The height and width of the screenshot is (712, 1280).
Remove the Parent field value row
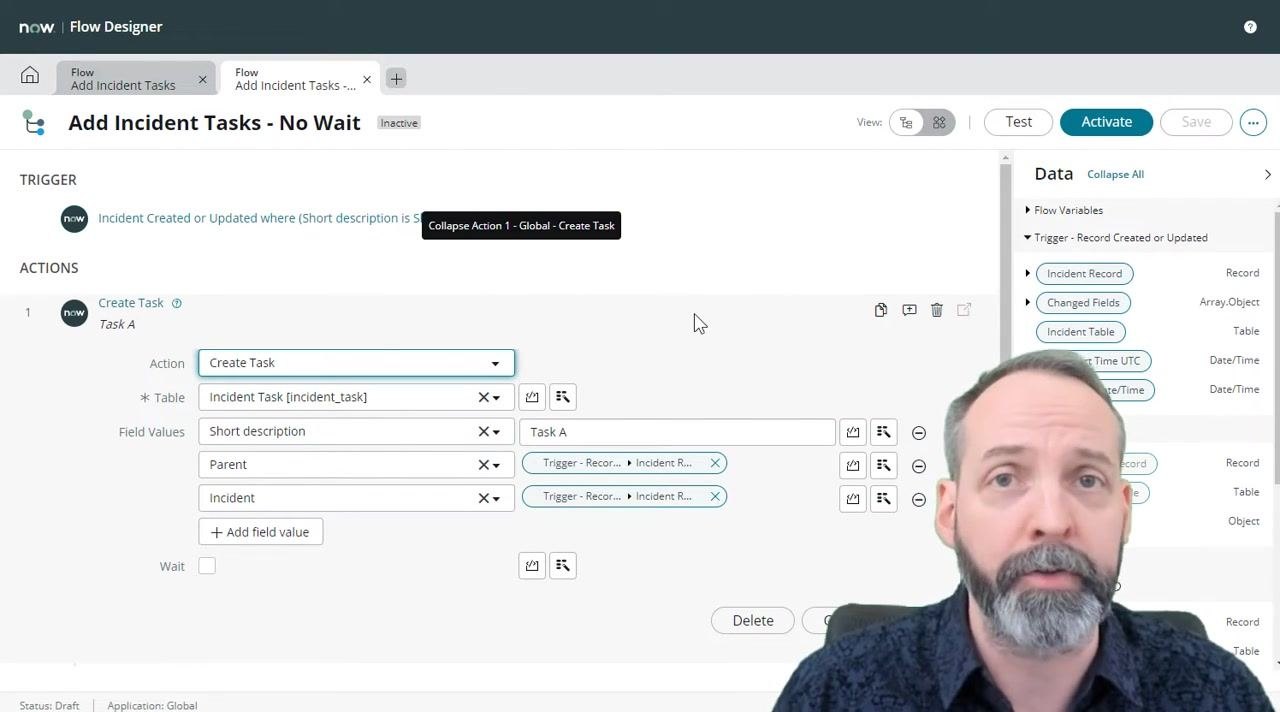coord(919,466)
